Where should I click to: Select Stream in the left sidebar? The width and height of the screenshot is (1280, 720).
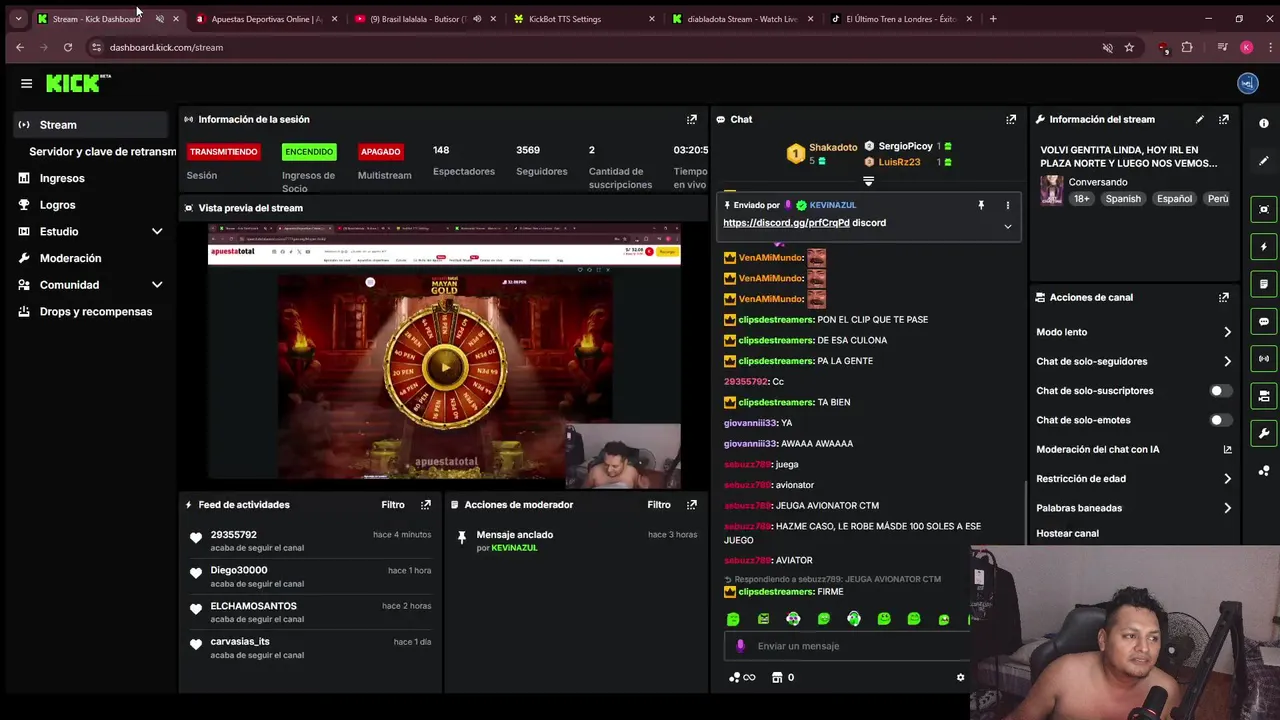[x=91, y=125]
